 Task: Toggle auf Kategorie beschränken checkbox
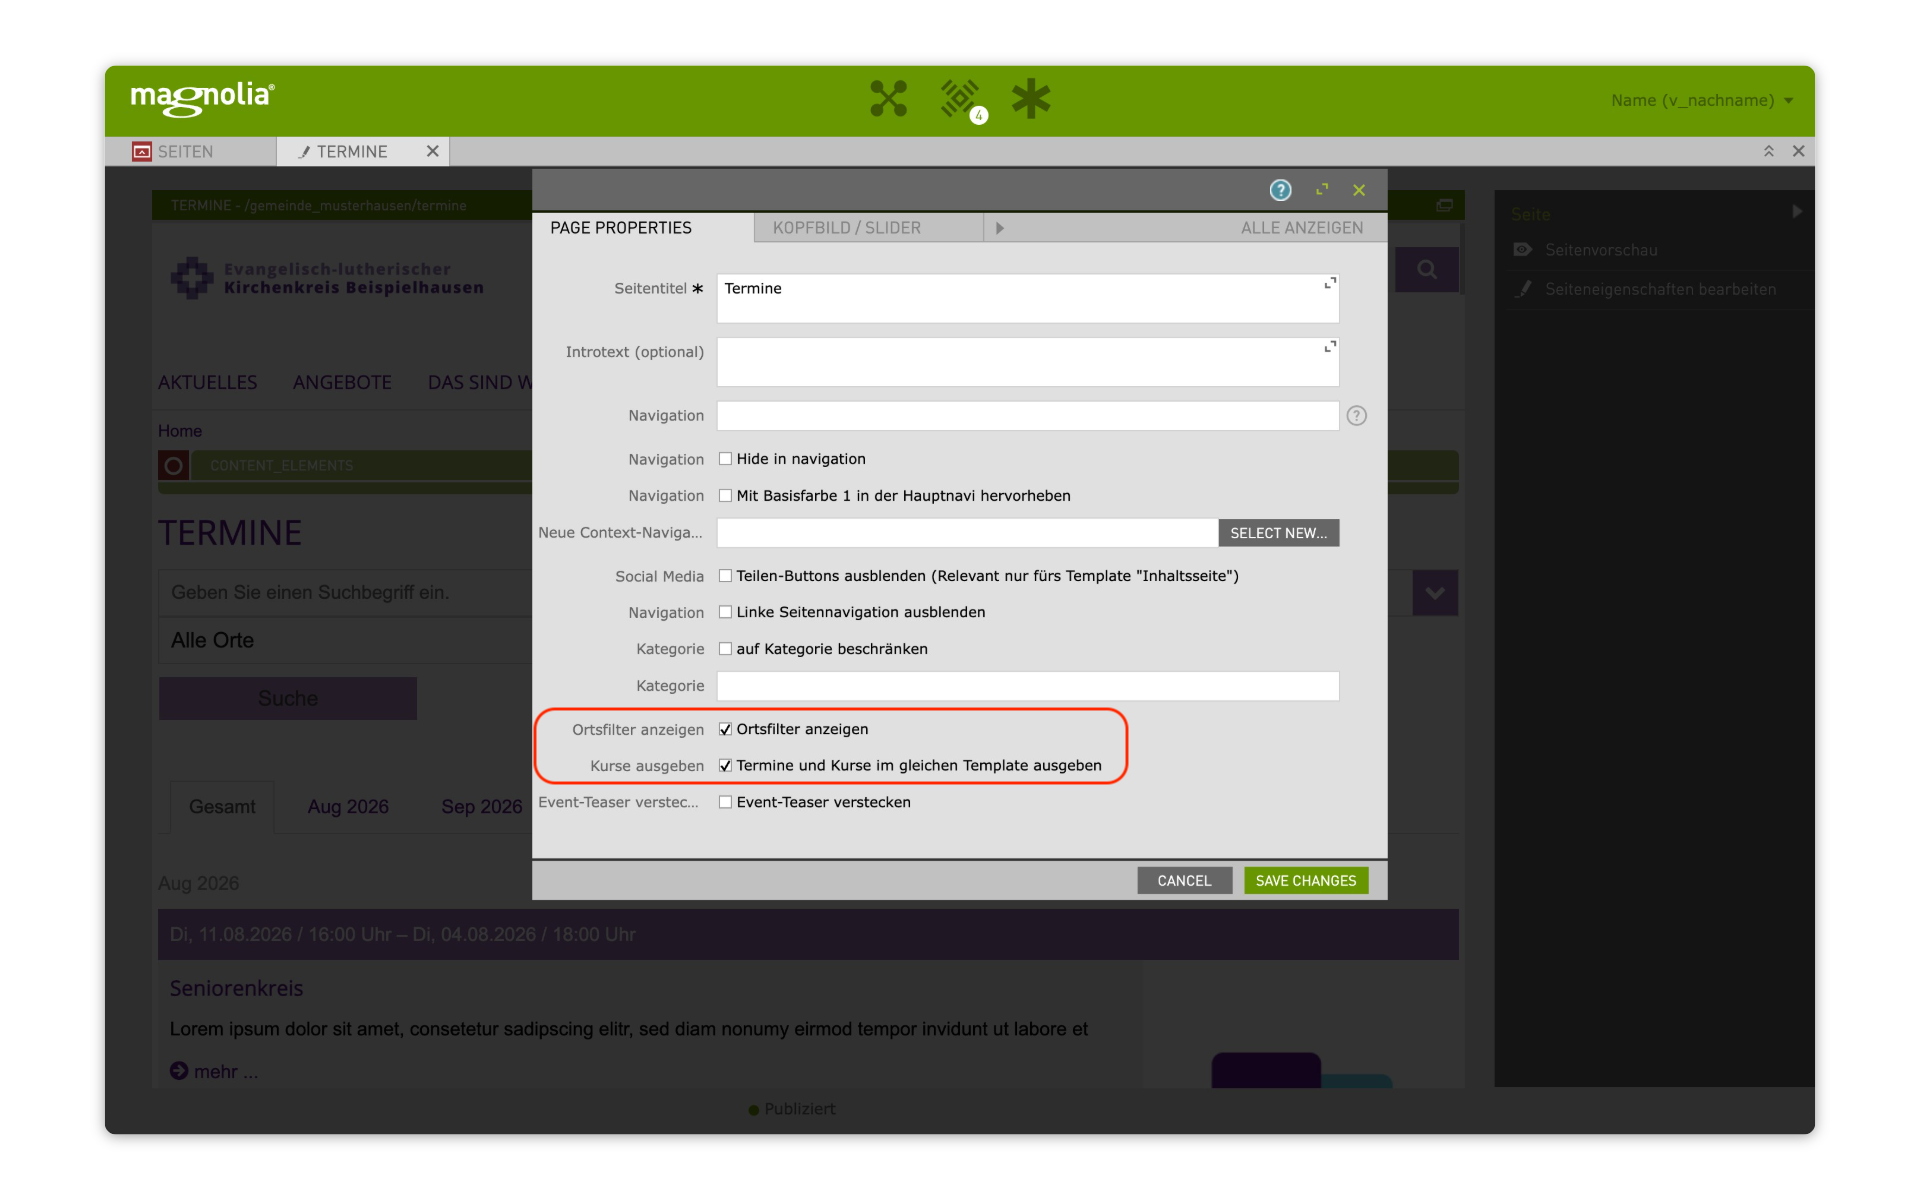point(725,649)
